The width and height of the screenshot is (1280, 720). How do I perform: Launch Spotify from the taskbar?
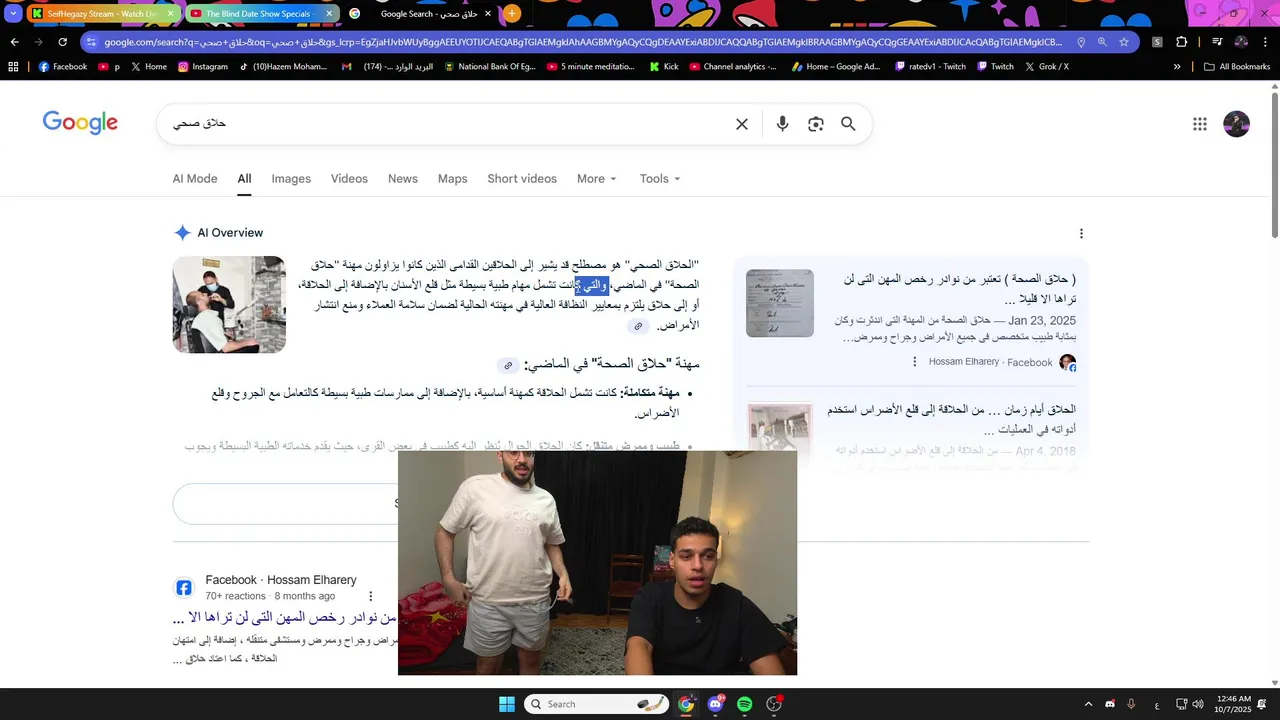click(744, 704)
